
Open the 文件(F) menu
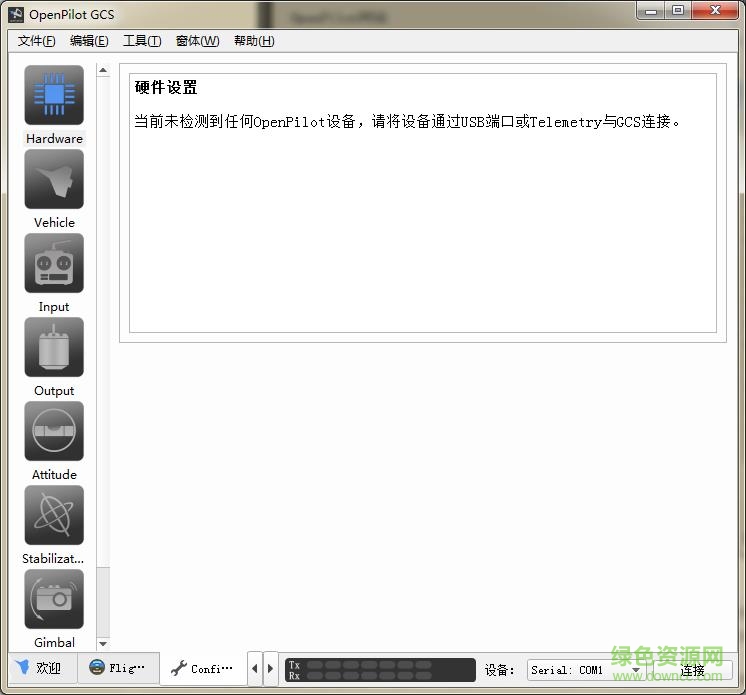[37, 41]
